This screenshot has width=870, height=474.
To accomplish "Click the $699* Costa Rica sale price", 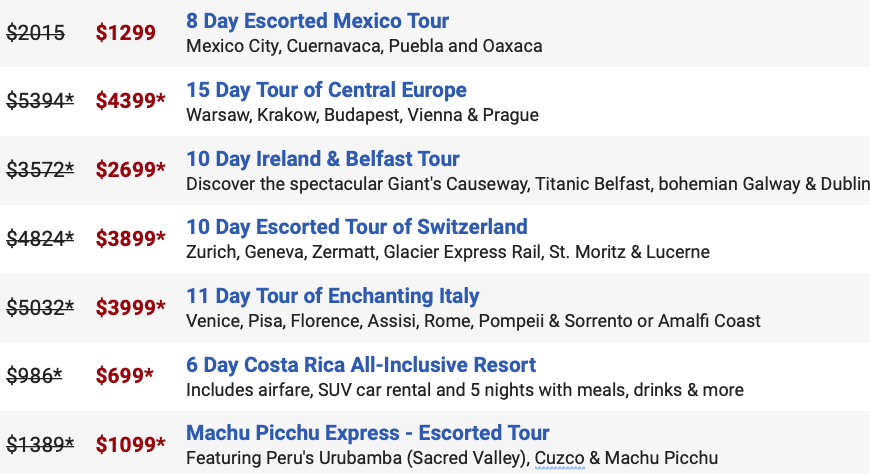I will [124, 375].
